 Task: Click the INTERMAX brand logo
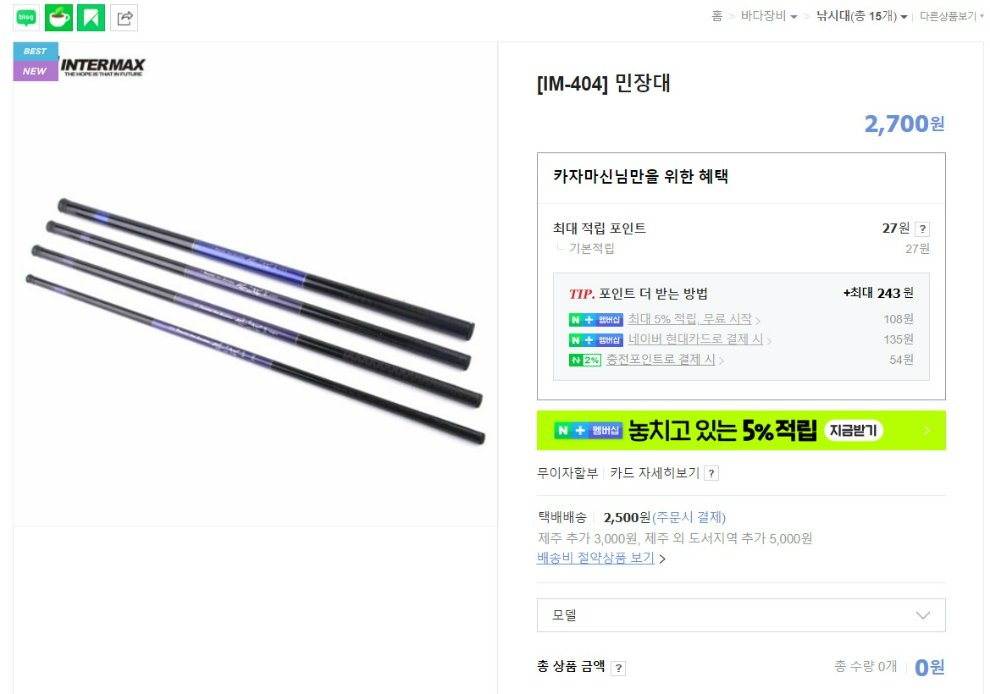tap(103, 66)
